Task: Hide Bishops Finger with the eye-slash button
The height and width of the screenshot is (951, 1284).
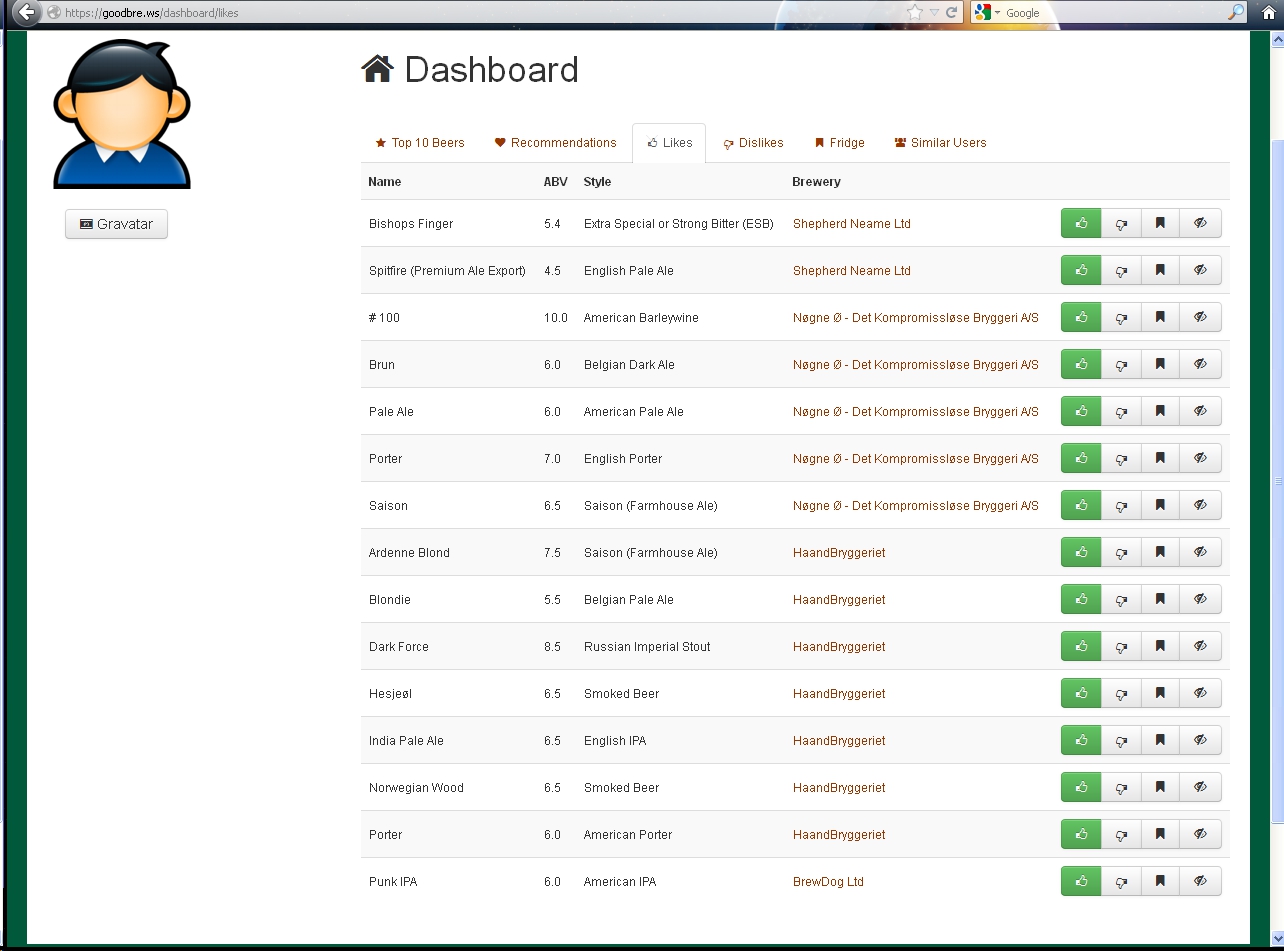Action: click(1201, 224)
